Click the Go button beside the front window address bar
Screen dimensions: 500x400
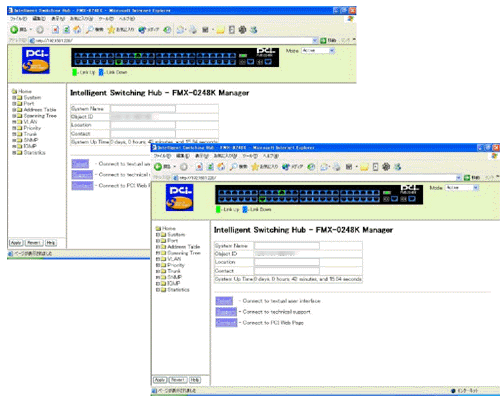click(x=472, y=178)
